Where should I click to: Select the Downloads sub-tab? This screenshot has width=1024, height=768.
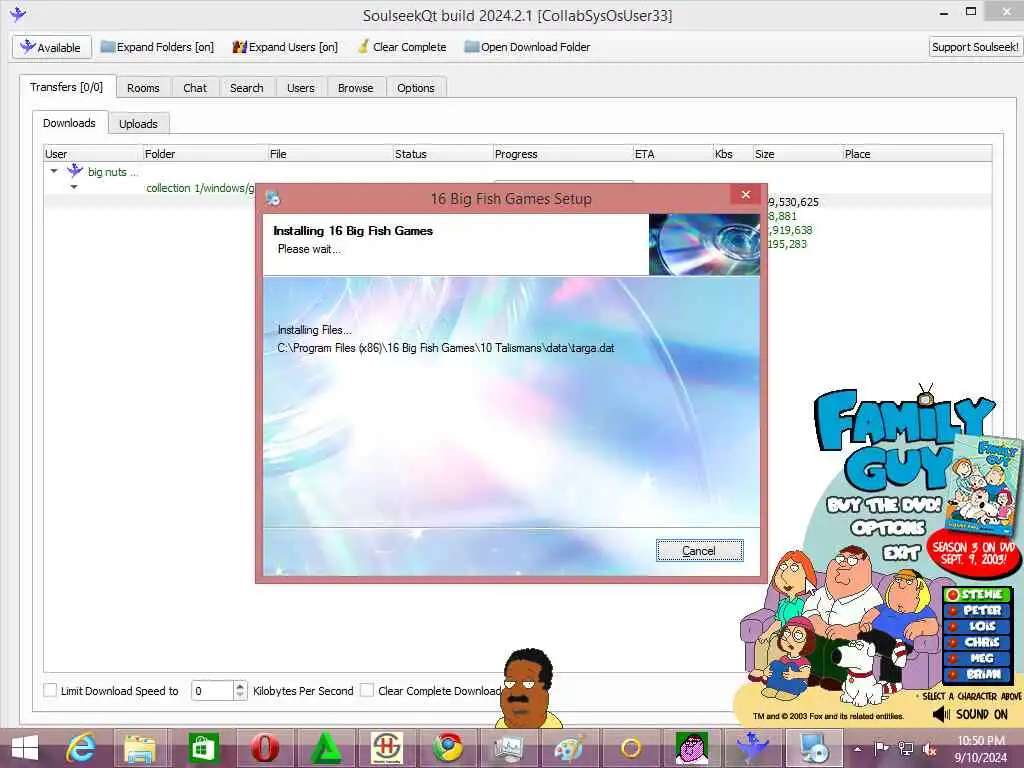(69, 123)
